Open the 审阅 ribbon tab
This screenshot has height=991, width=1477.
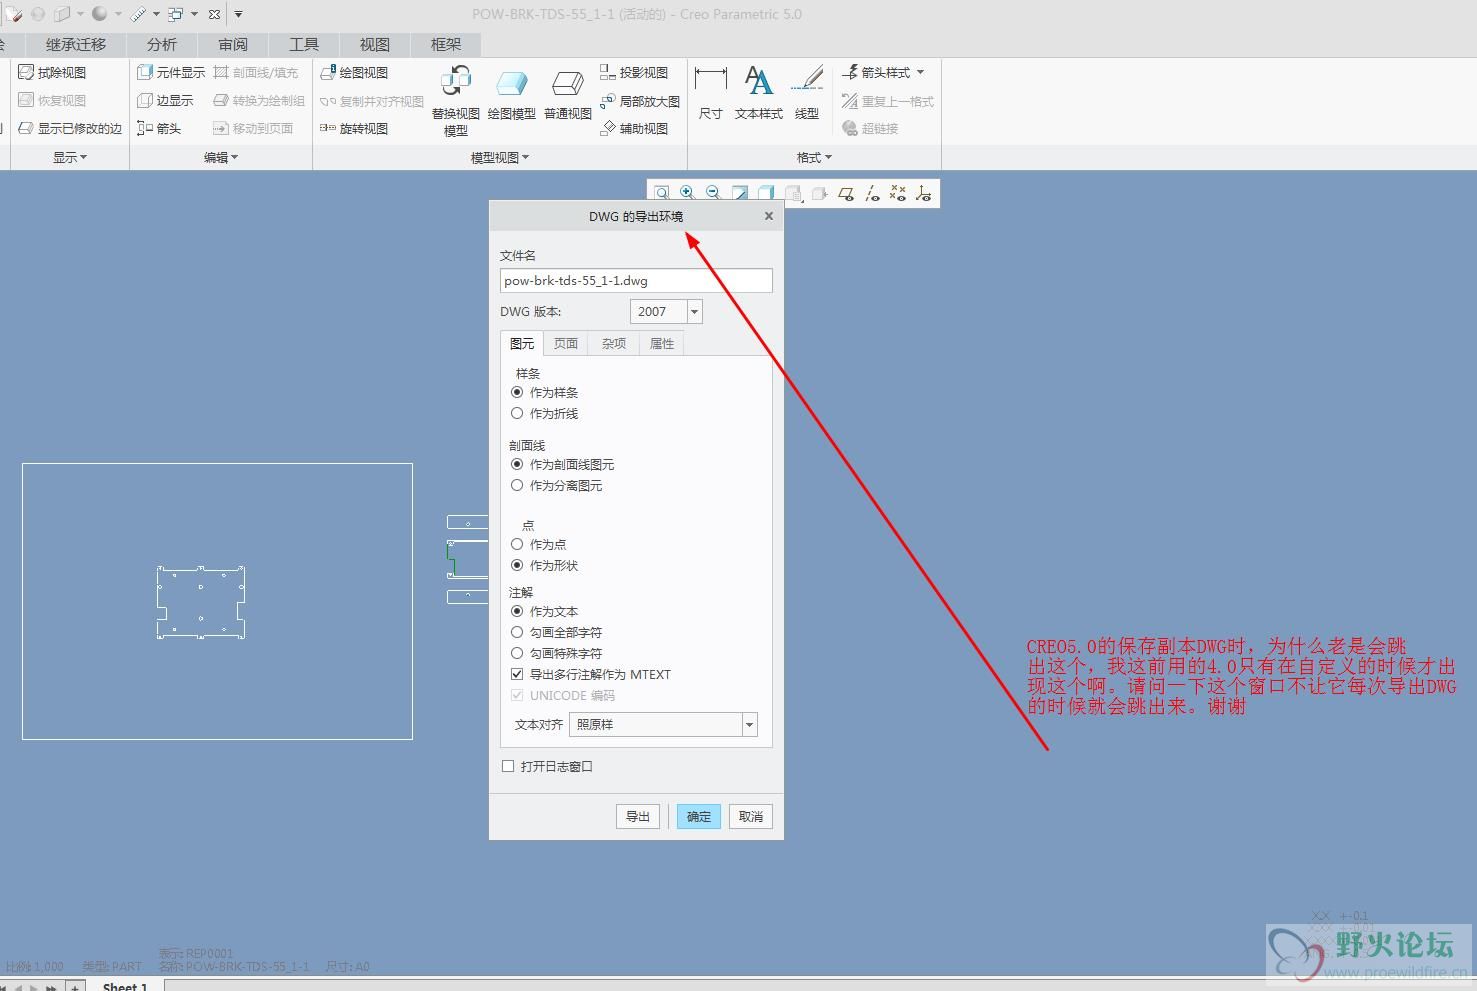[233, 44]
